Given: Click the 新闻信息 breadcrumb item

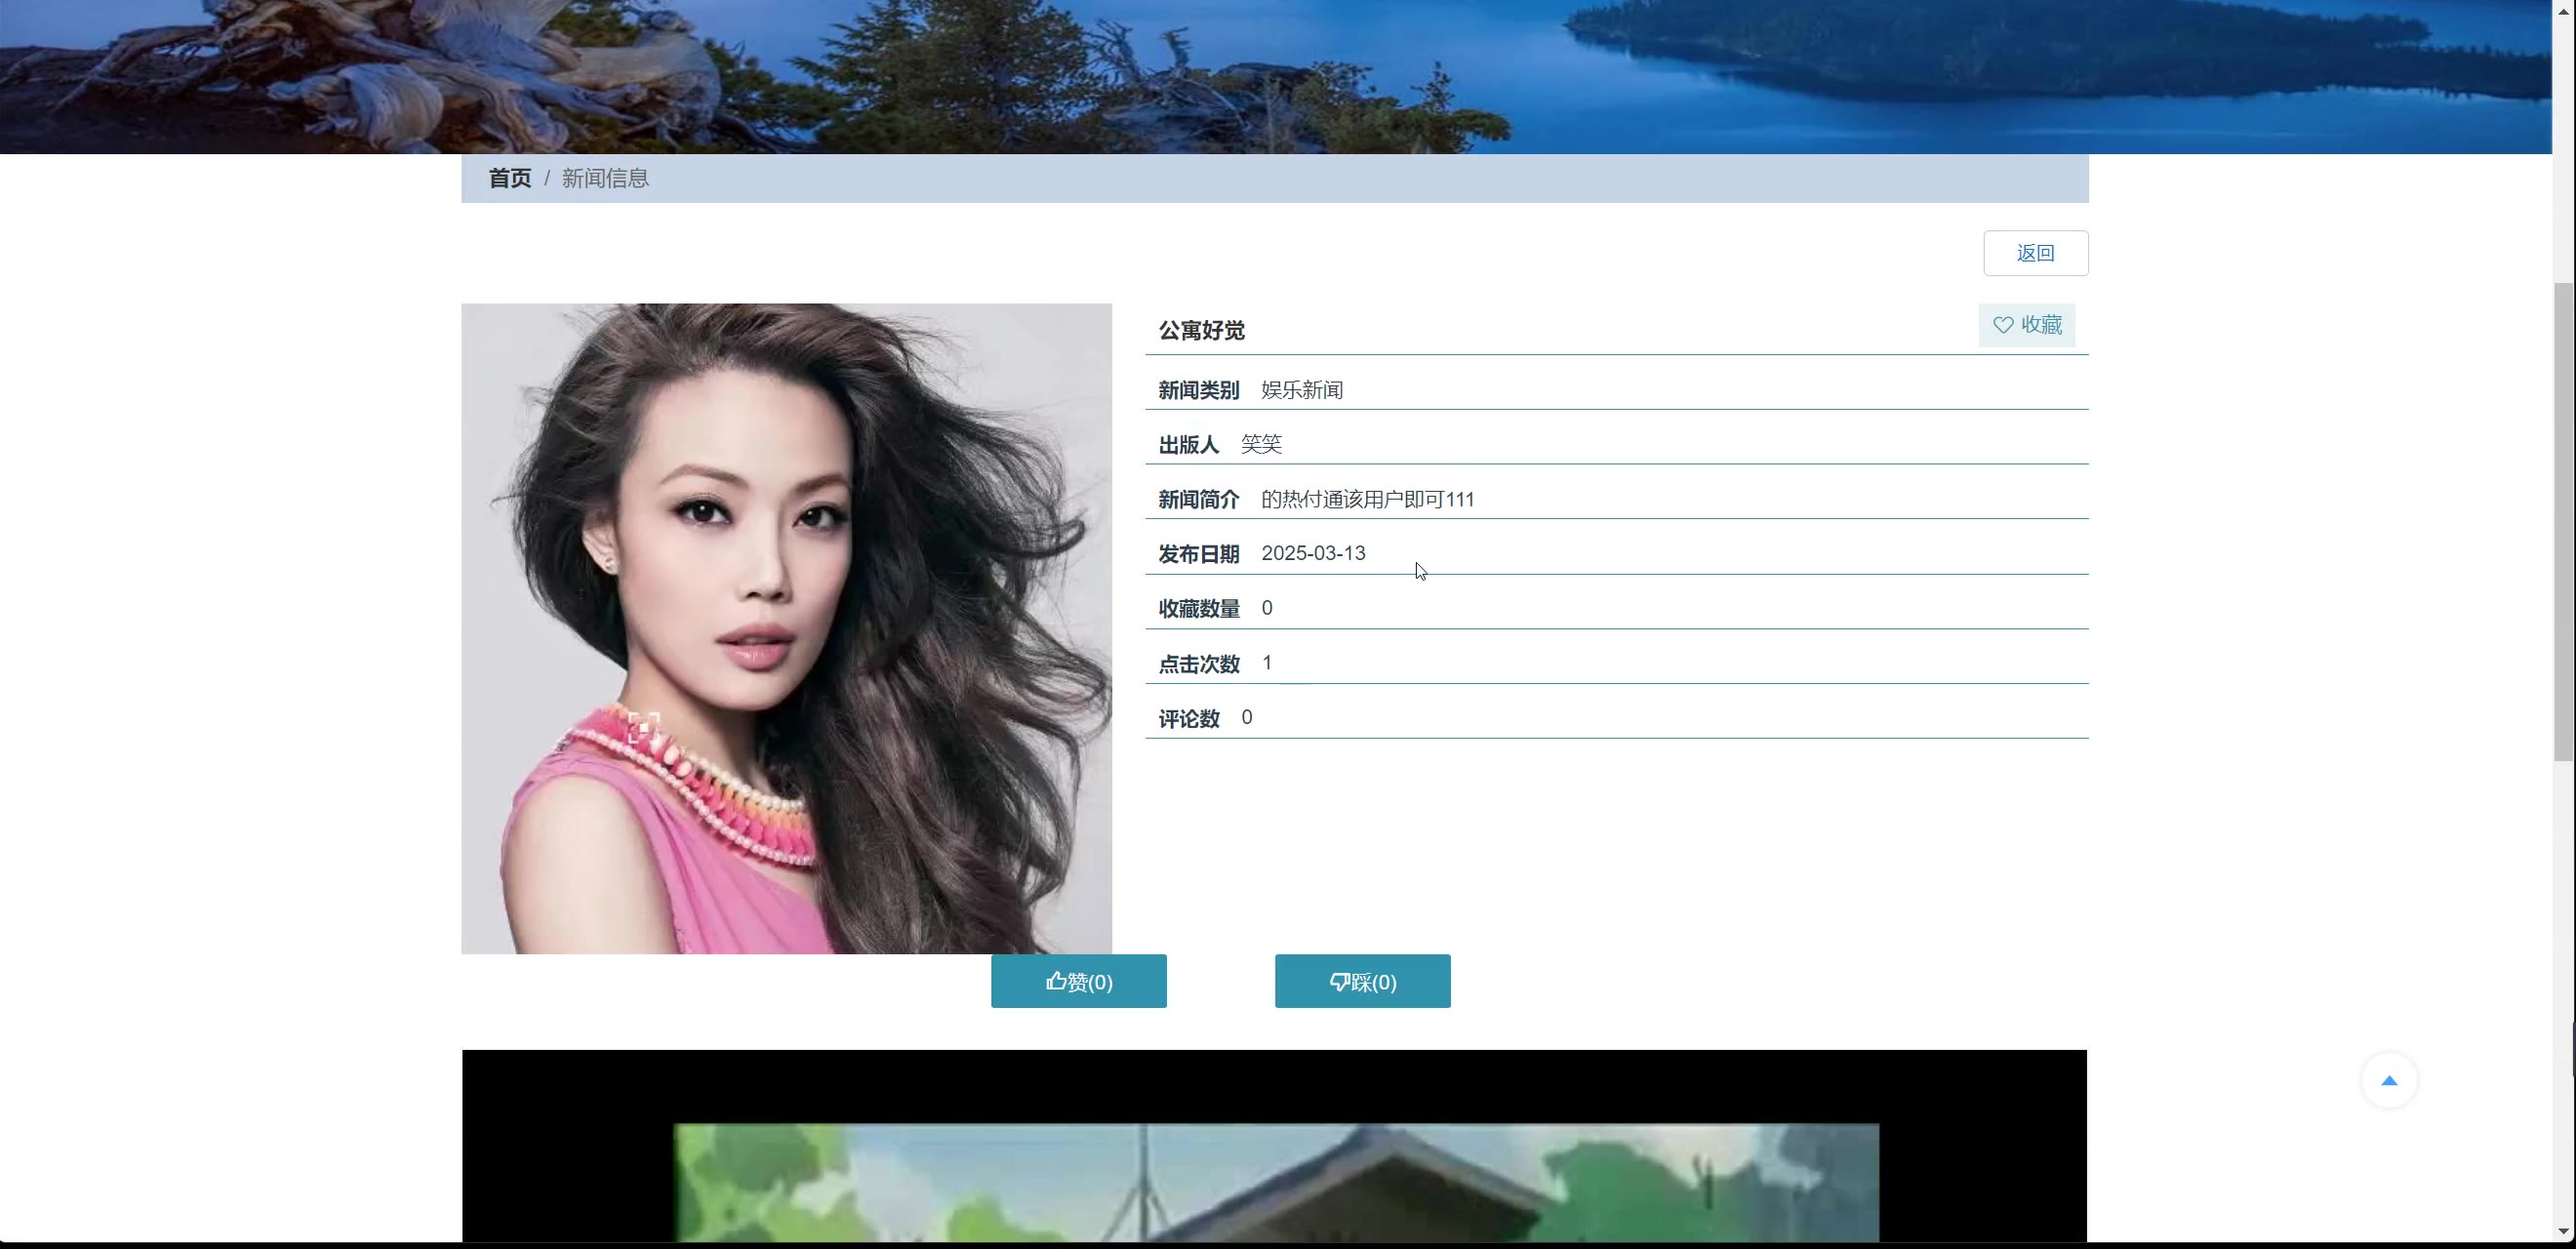Looking at the screenshot, I should pos(605,178).
